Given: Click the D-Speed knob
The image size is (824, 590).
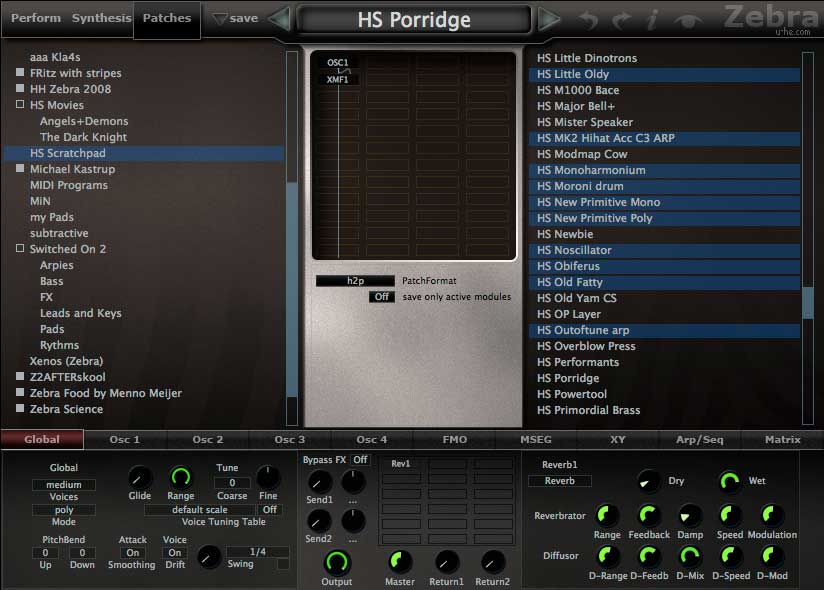Looking at the screenshot, I should (x=729, y=556).
